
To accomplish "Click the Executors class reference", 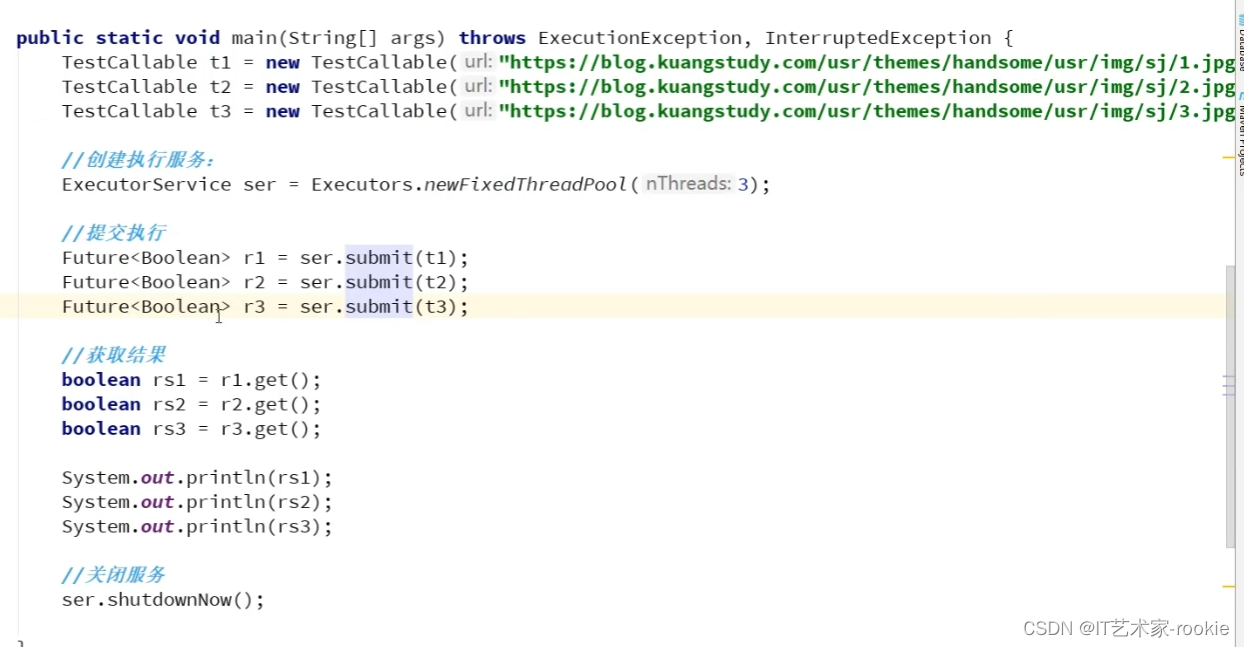I will coord(362,184).
